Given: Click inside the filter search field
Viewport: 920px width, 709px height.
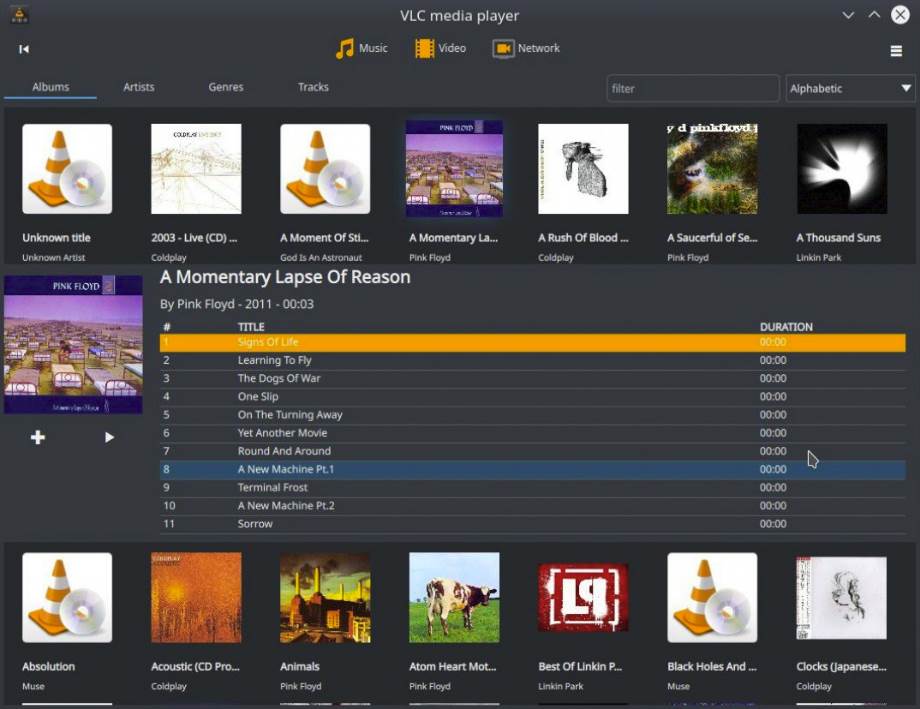Looking at the screenshot, I should (x=692, y=88).
